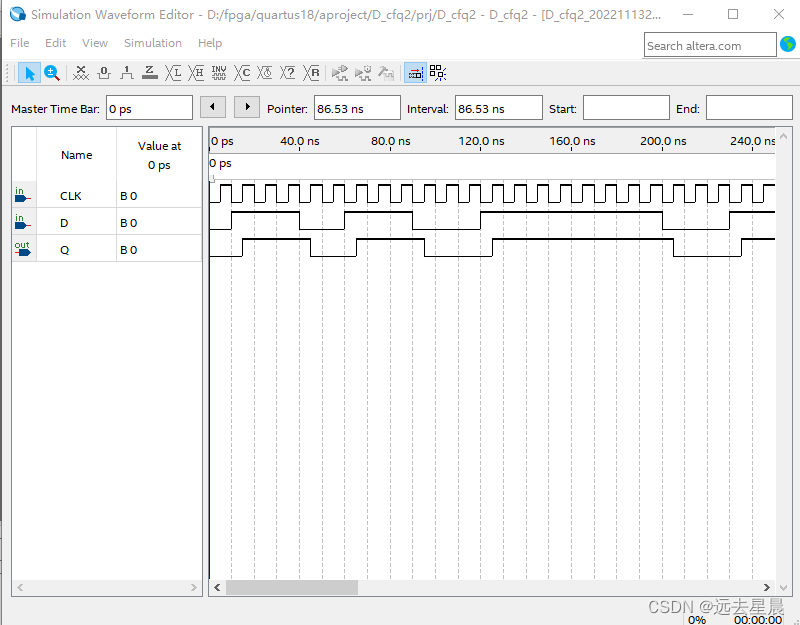
Task: Minimize the Simulation Waveform Editor window
Action: [x=688, y=14]
